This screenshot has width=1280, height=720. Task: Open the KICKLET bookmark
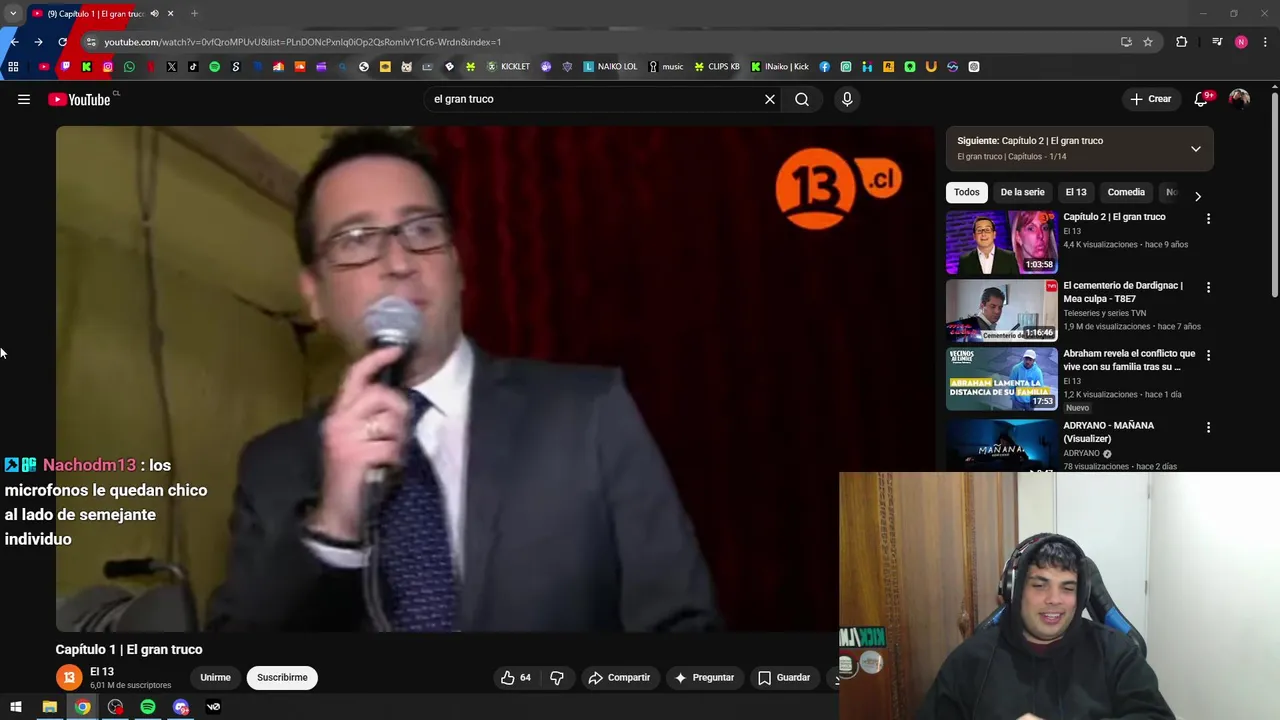tap(508, 67)
